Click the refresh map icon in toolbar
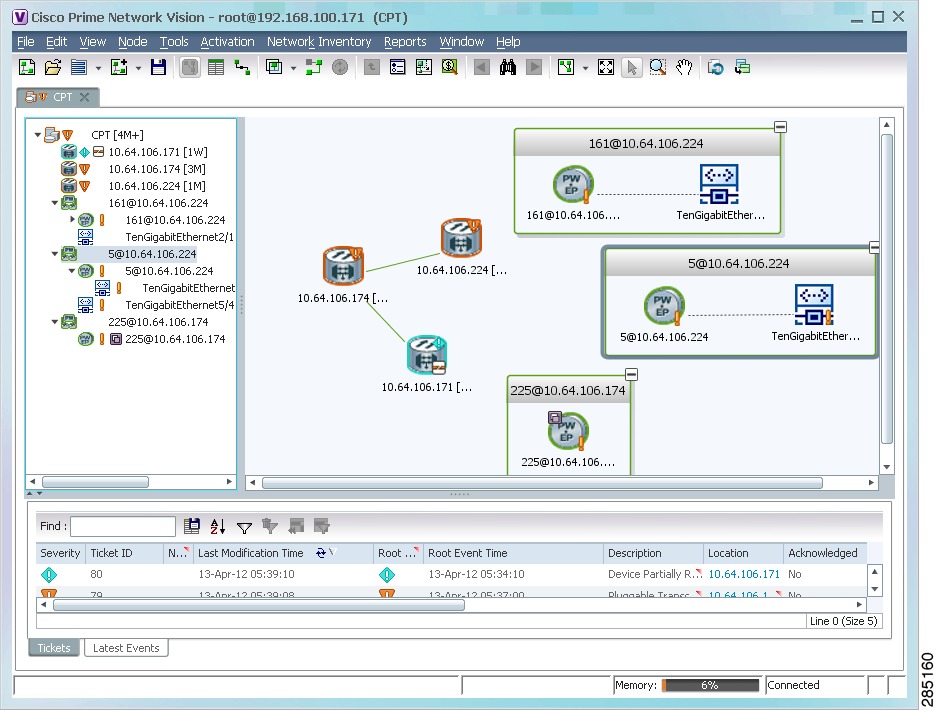 [x=715, y=67]
